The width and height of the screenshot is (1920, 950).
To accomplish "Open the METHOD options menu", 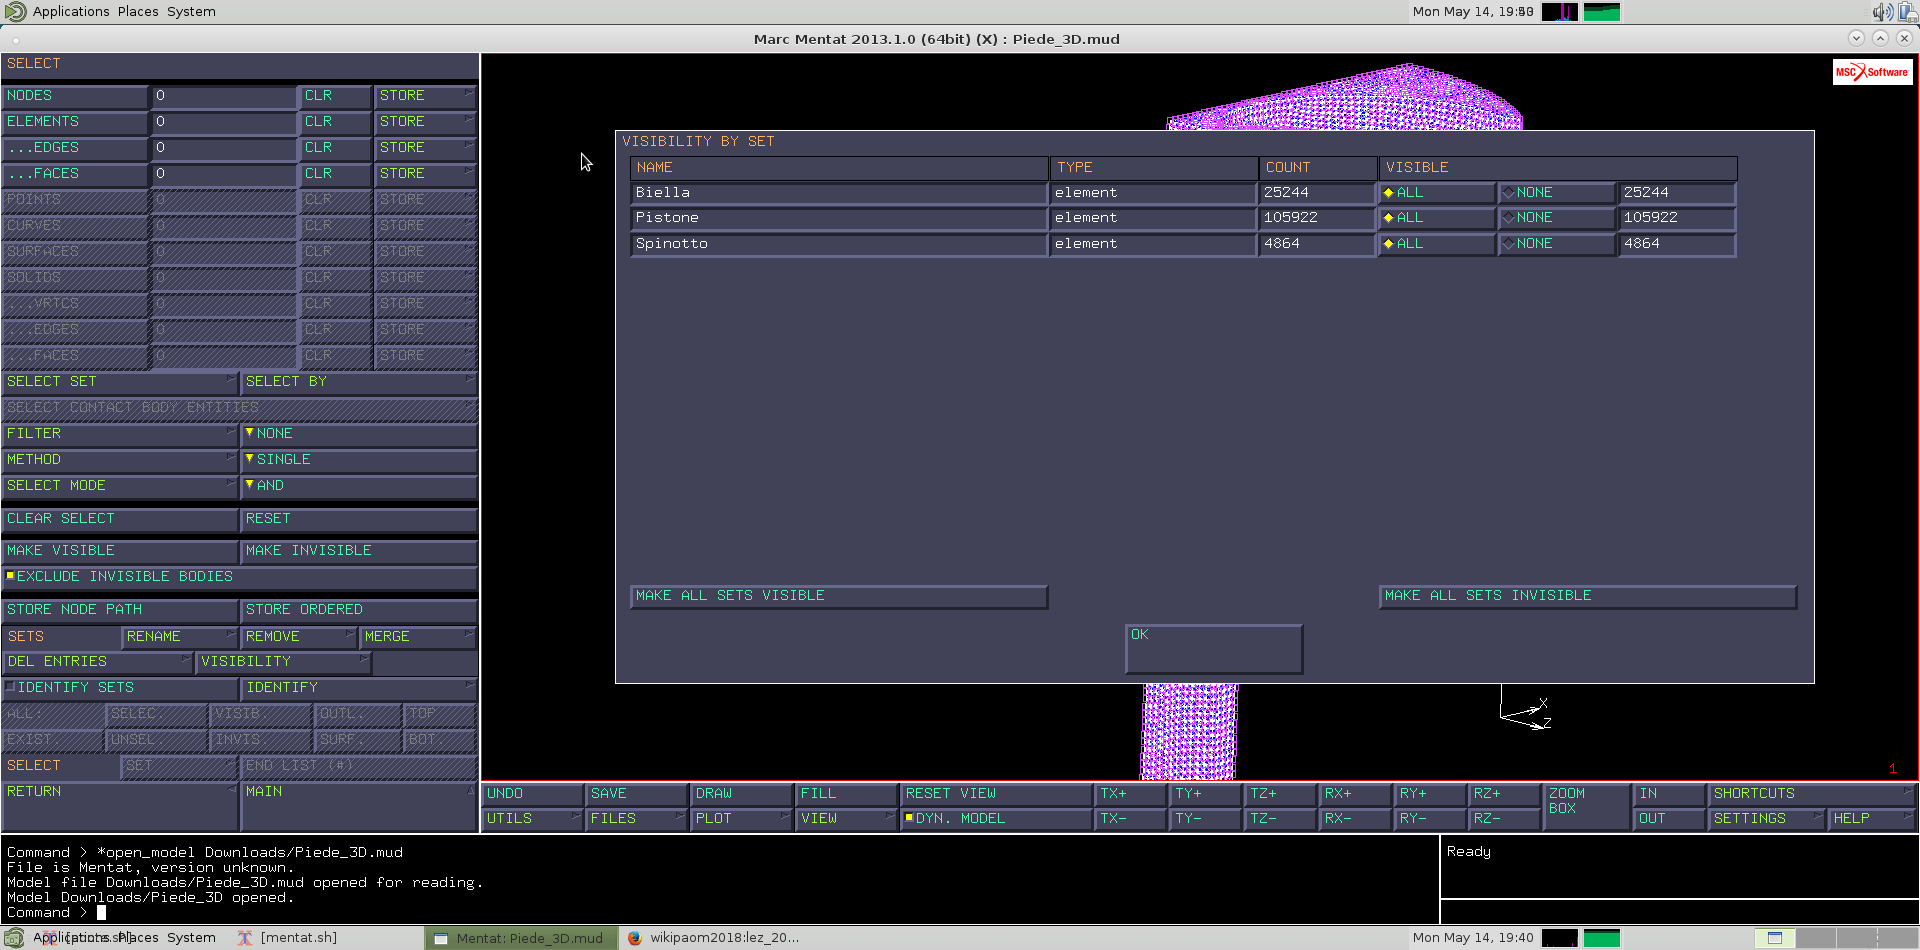I will (119, 460).
